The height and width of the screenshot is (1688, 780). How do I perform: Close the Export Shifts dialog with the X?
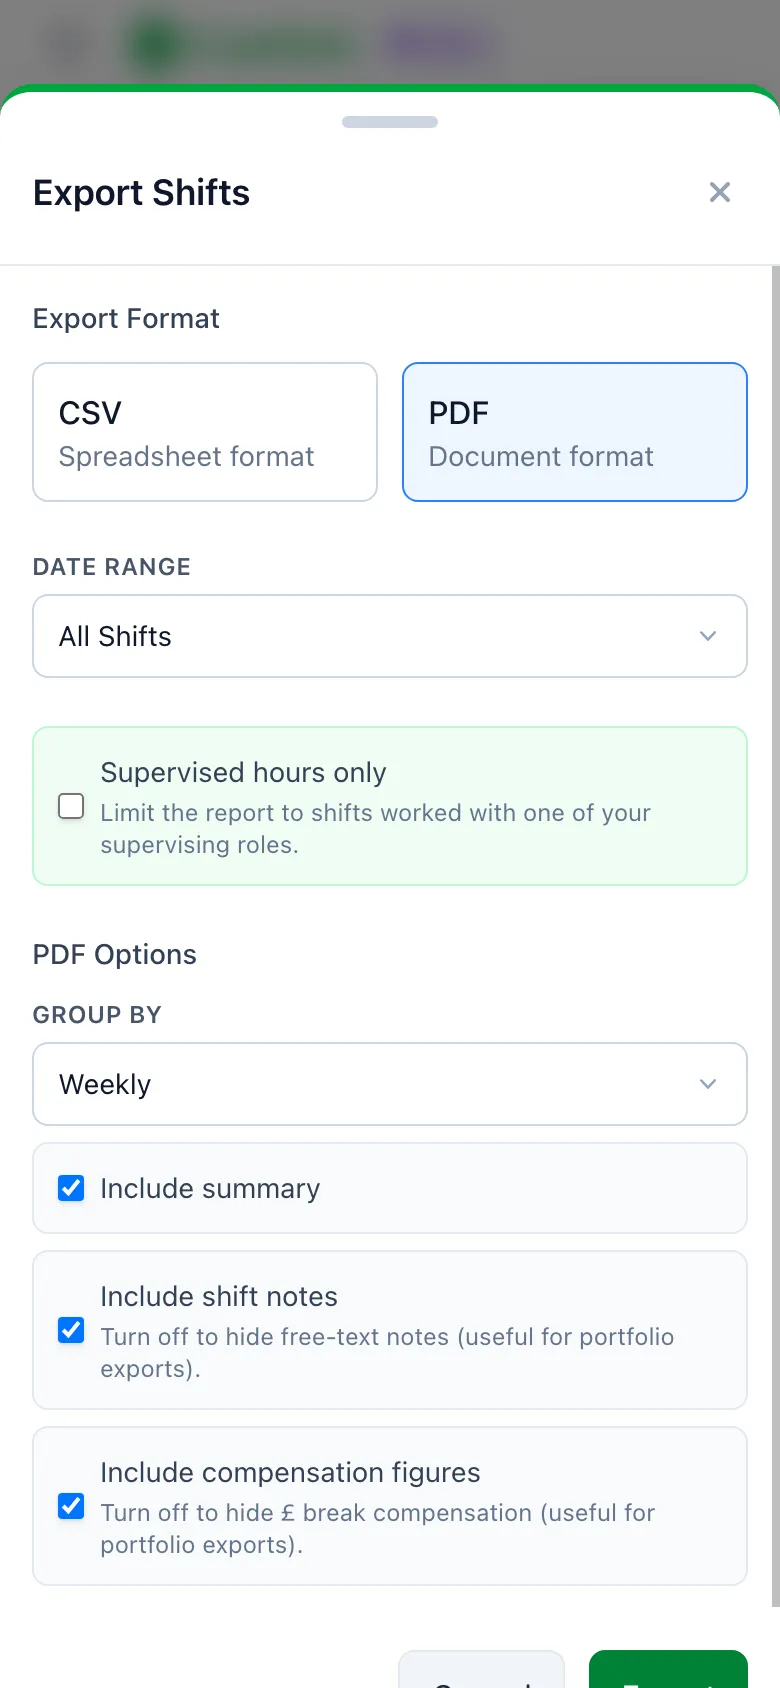coord(719,192)
